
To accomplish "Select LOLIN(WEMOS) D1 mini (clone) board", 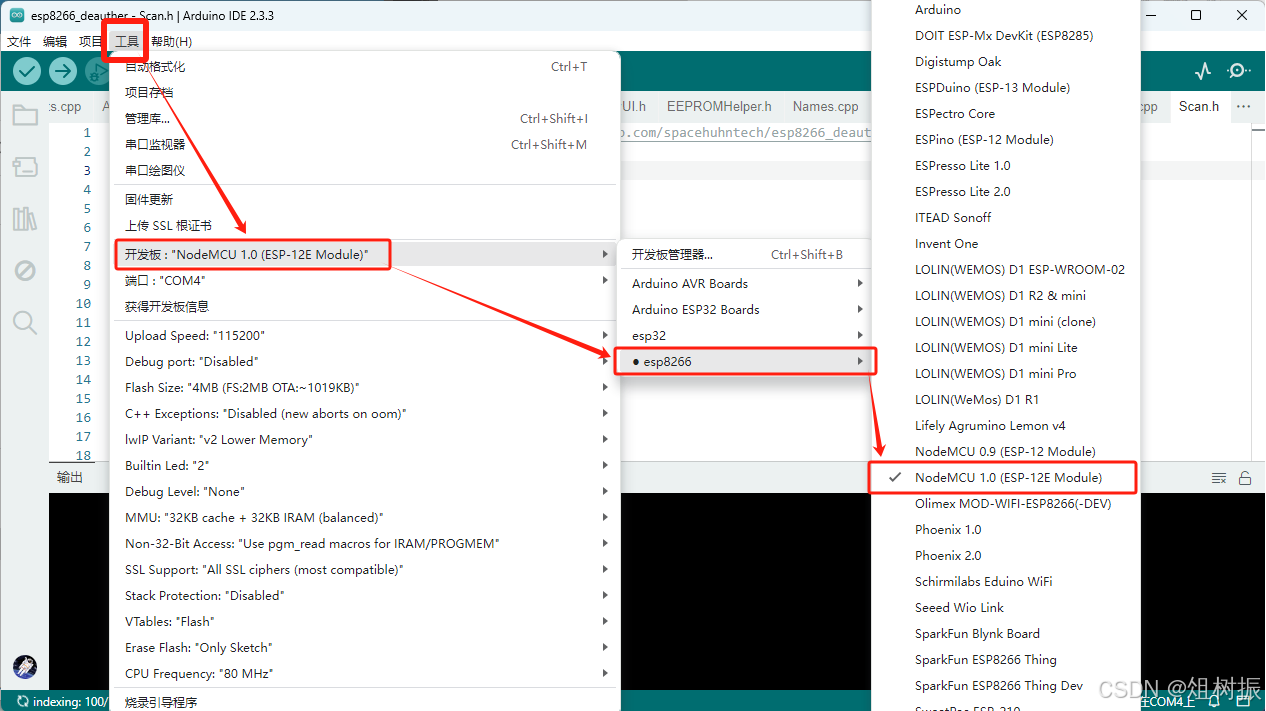I will tap(1005, 321).
